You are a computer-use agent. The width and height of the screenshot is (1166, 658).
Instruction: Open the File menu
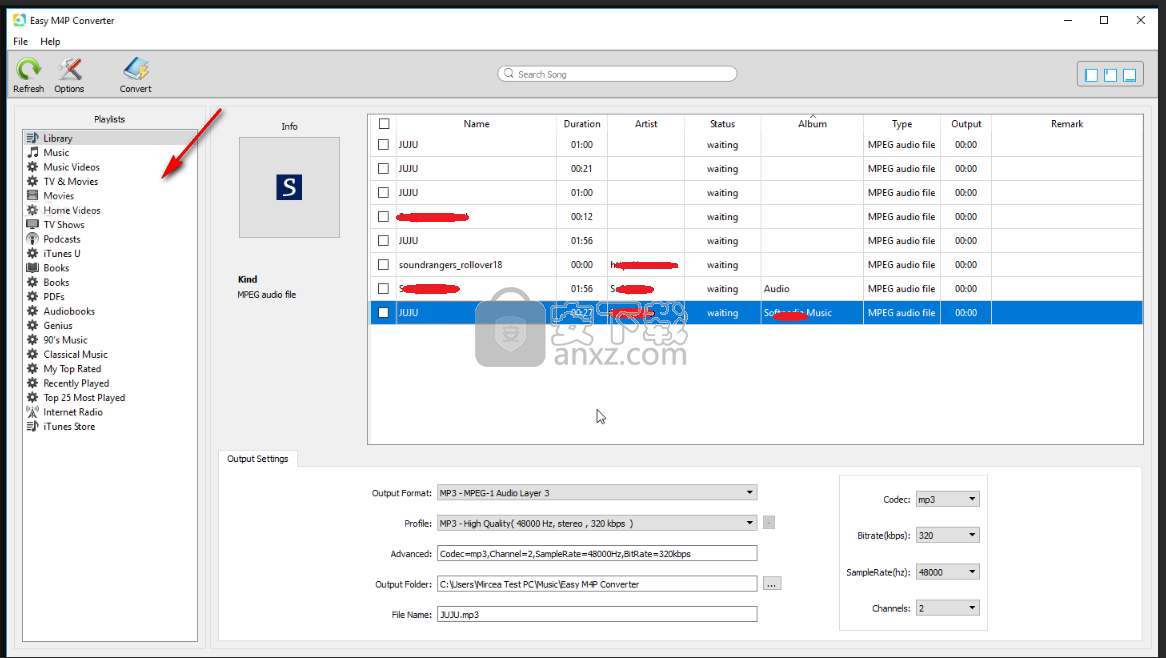point(20,42)
